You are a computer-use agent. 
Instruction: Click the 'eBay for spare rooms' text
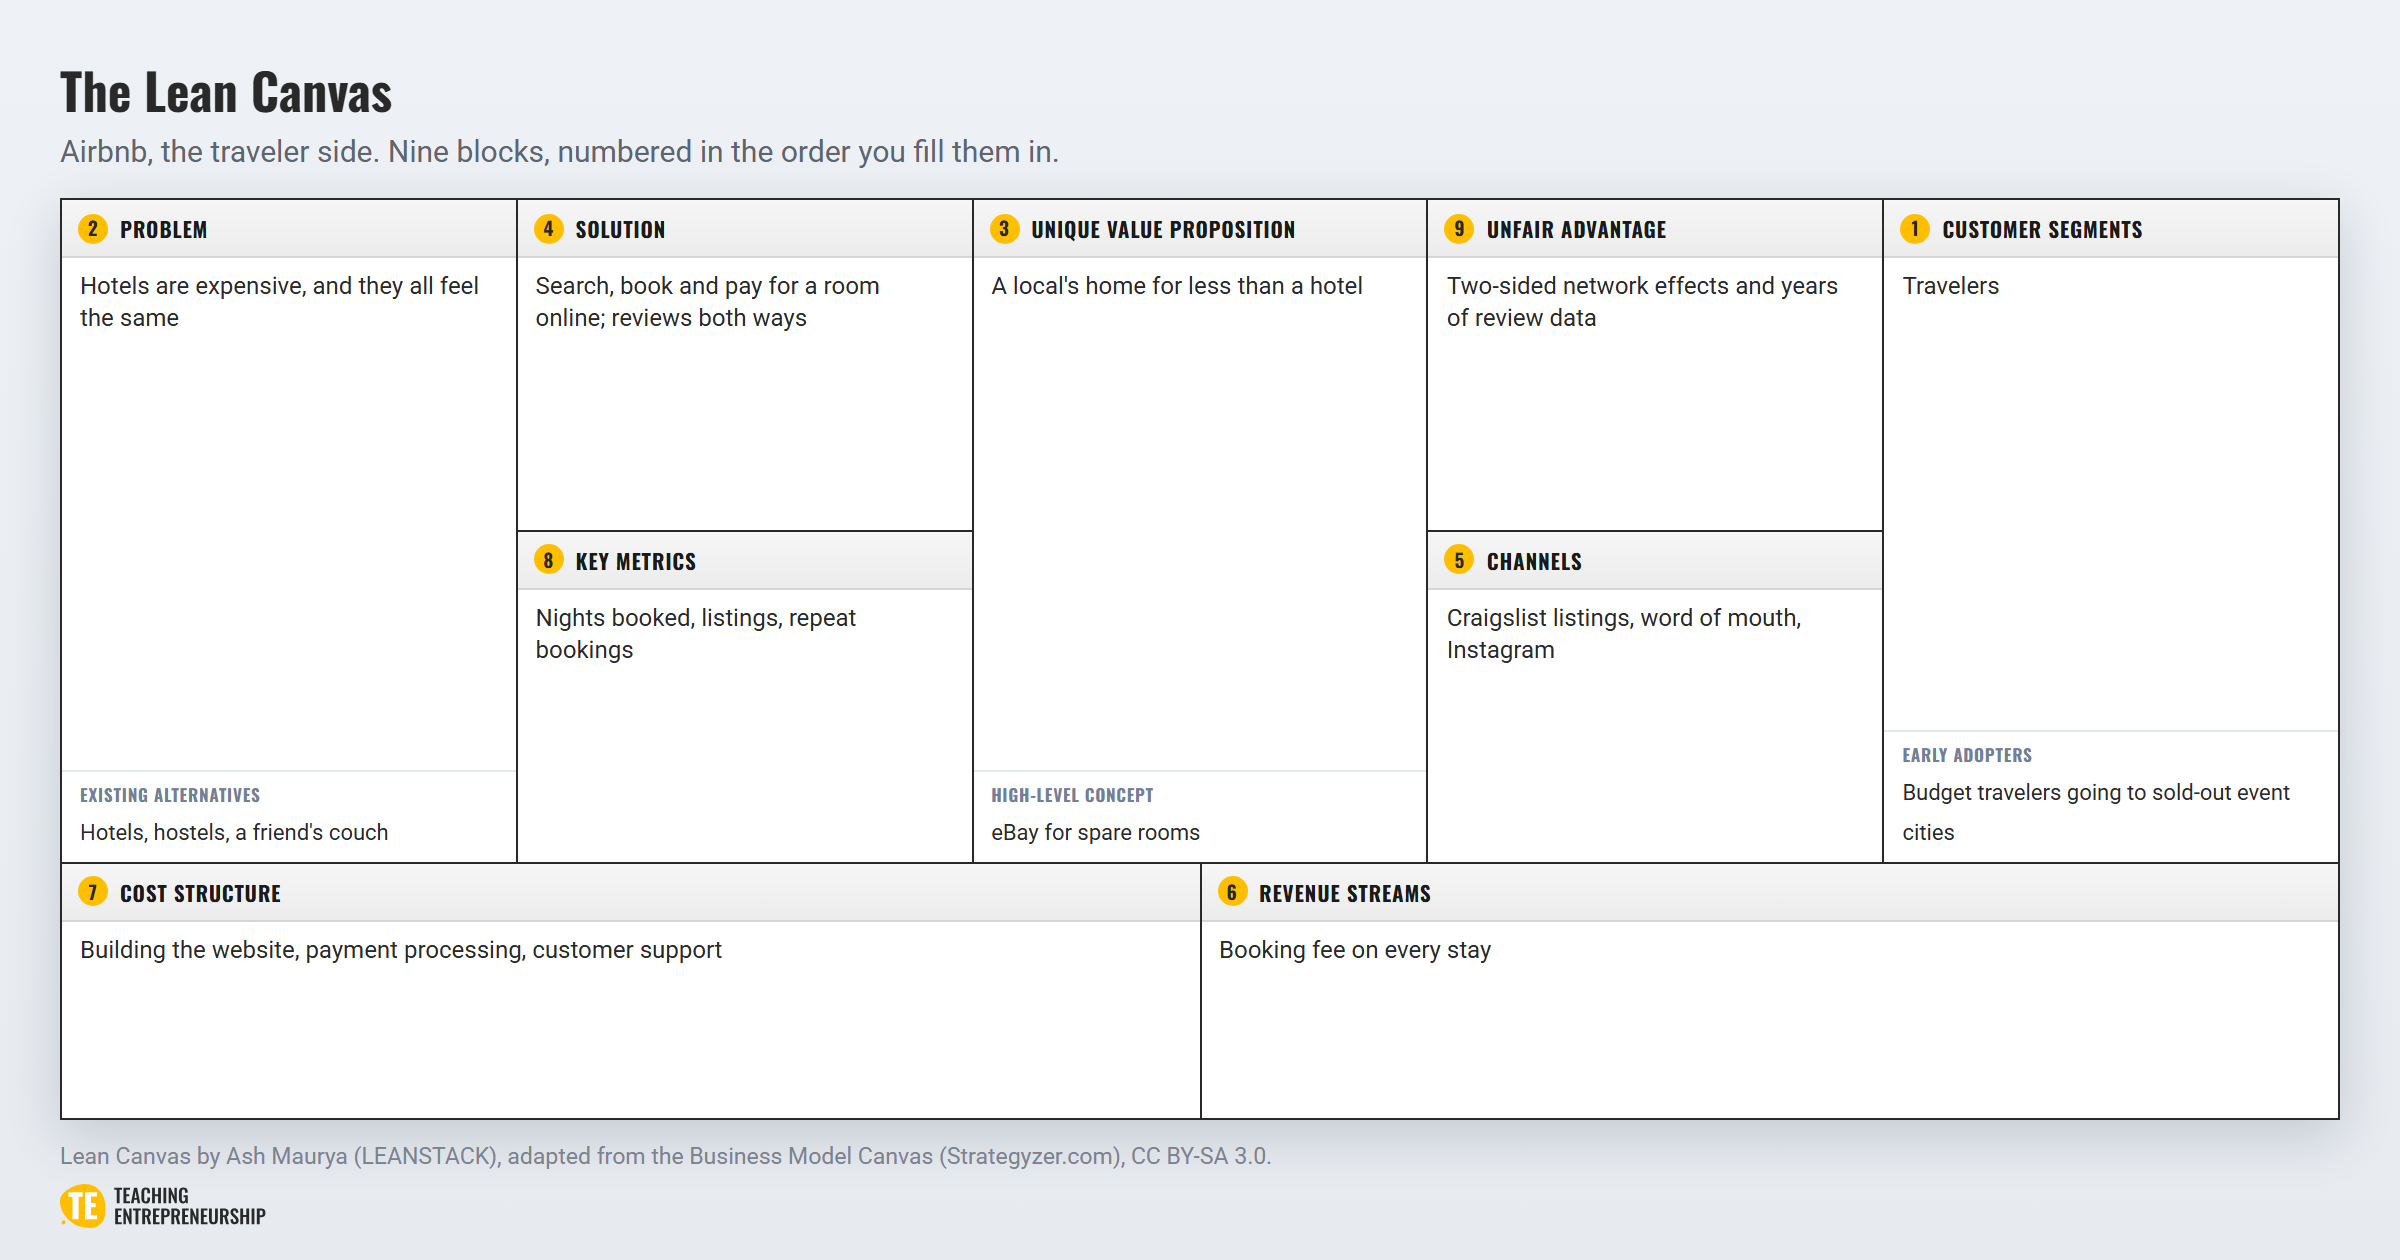click(x=1095, y=832)
